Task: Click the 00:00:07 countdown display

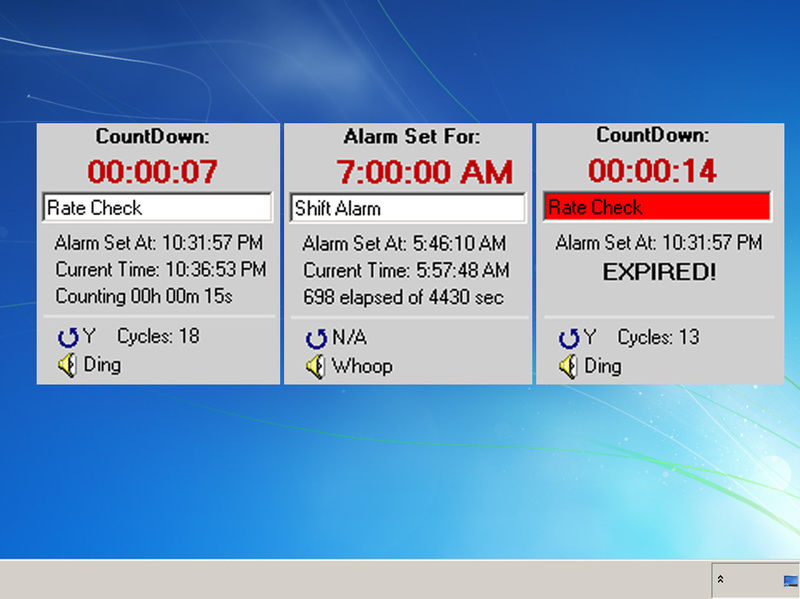Action: coord(153,171)
